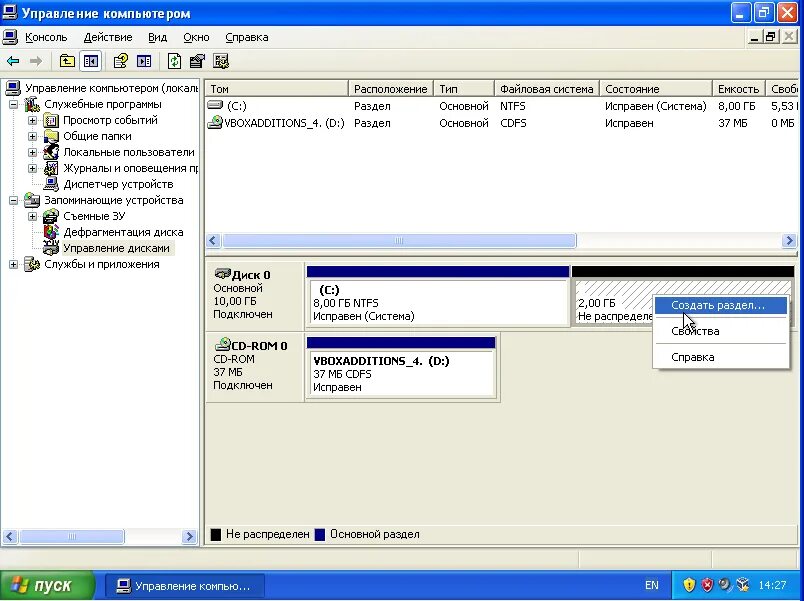Click the Управление дисками tree icon
804x601 pixels.
[51, 248]
